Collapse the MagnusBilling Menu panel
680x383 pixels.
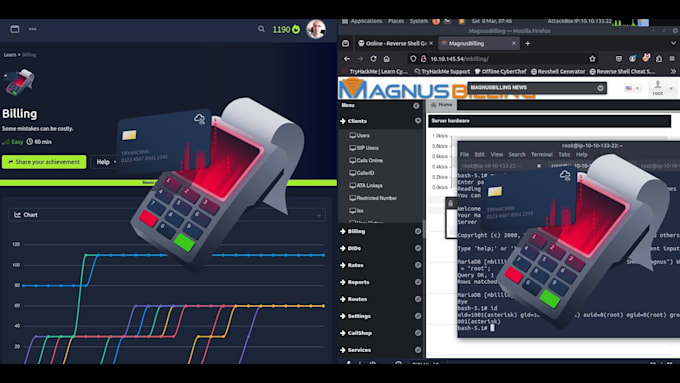(x=416, y=105)
